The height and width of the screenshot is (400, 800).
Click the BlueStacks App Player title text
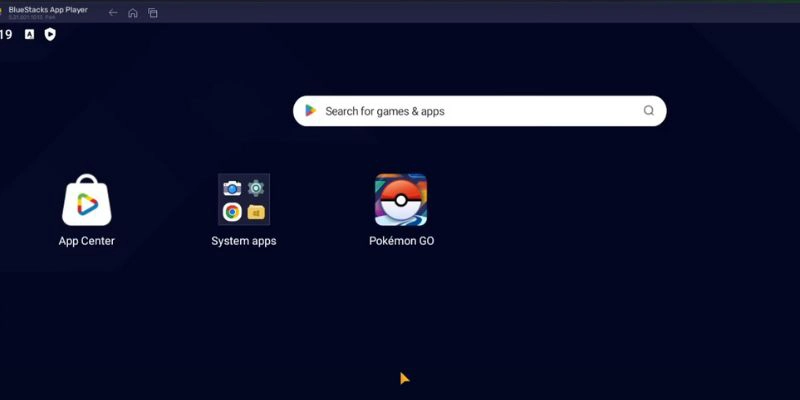(50, 10)
